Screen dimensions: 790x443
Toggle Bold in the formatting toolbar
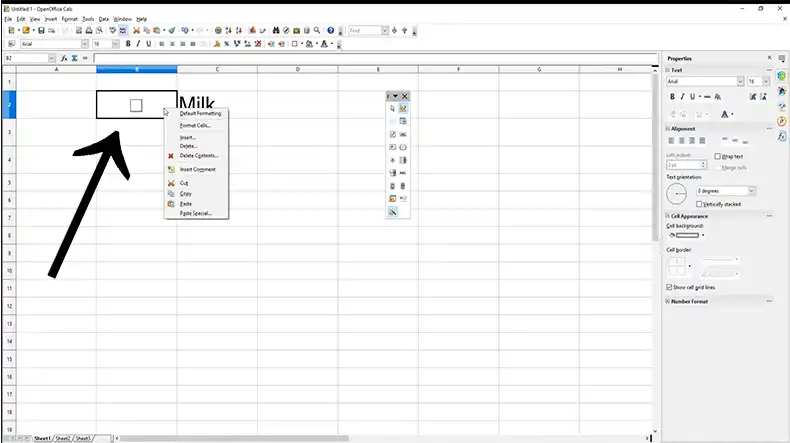point(128,44)
